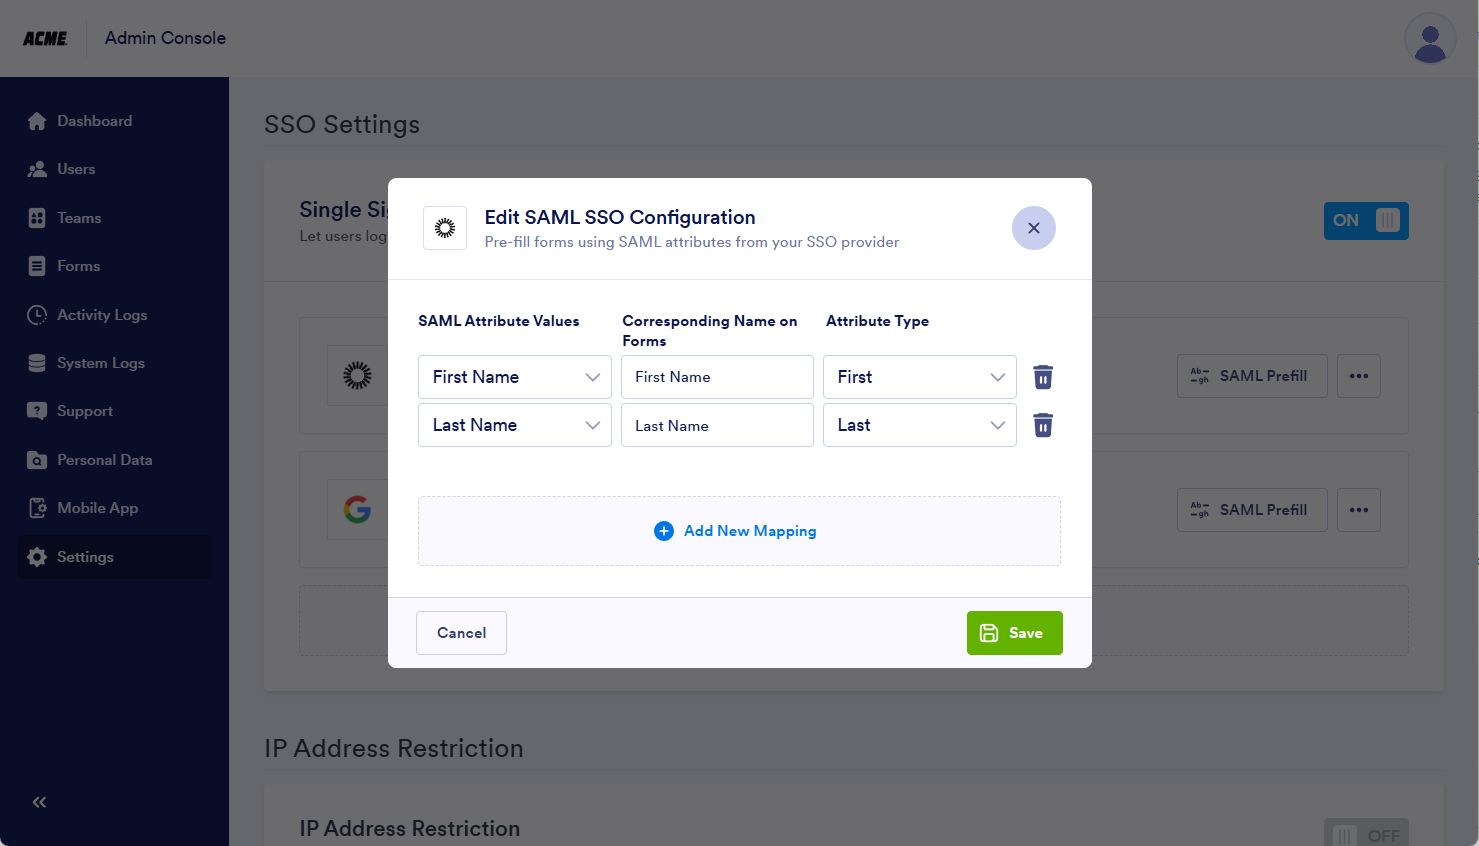Delete the Last Name mapping row
The width and height of the screenshot is (1479, 846).
point(1043,426)
